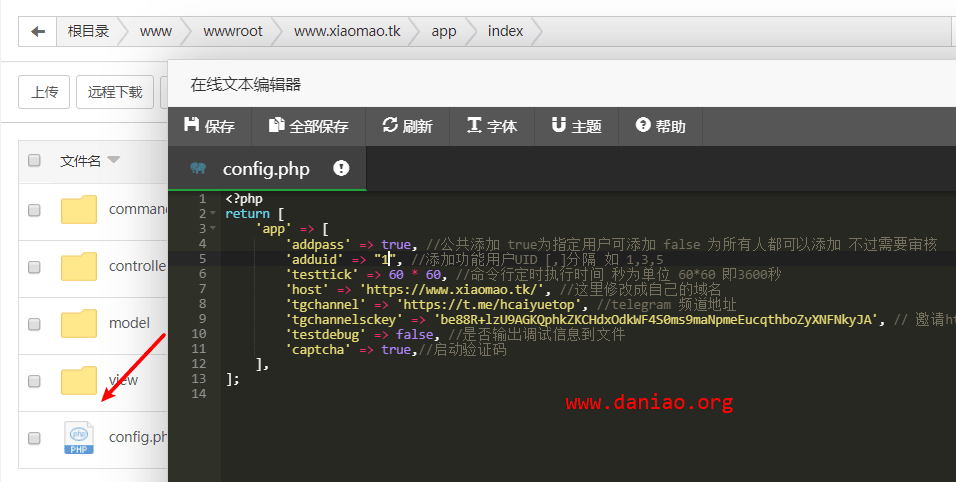
Task: Go to wwwroot in breadcrumb path
Action: (233, 31)
